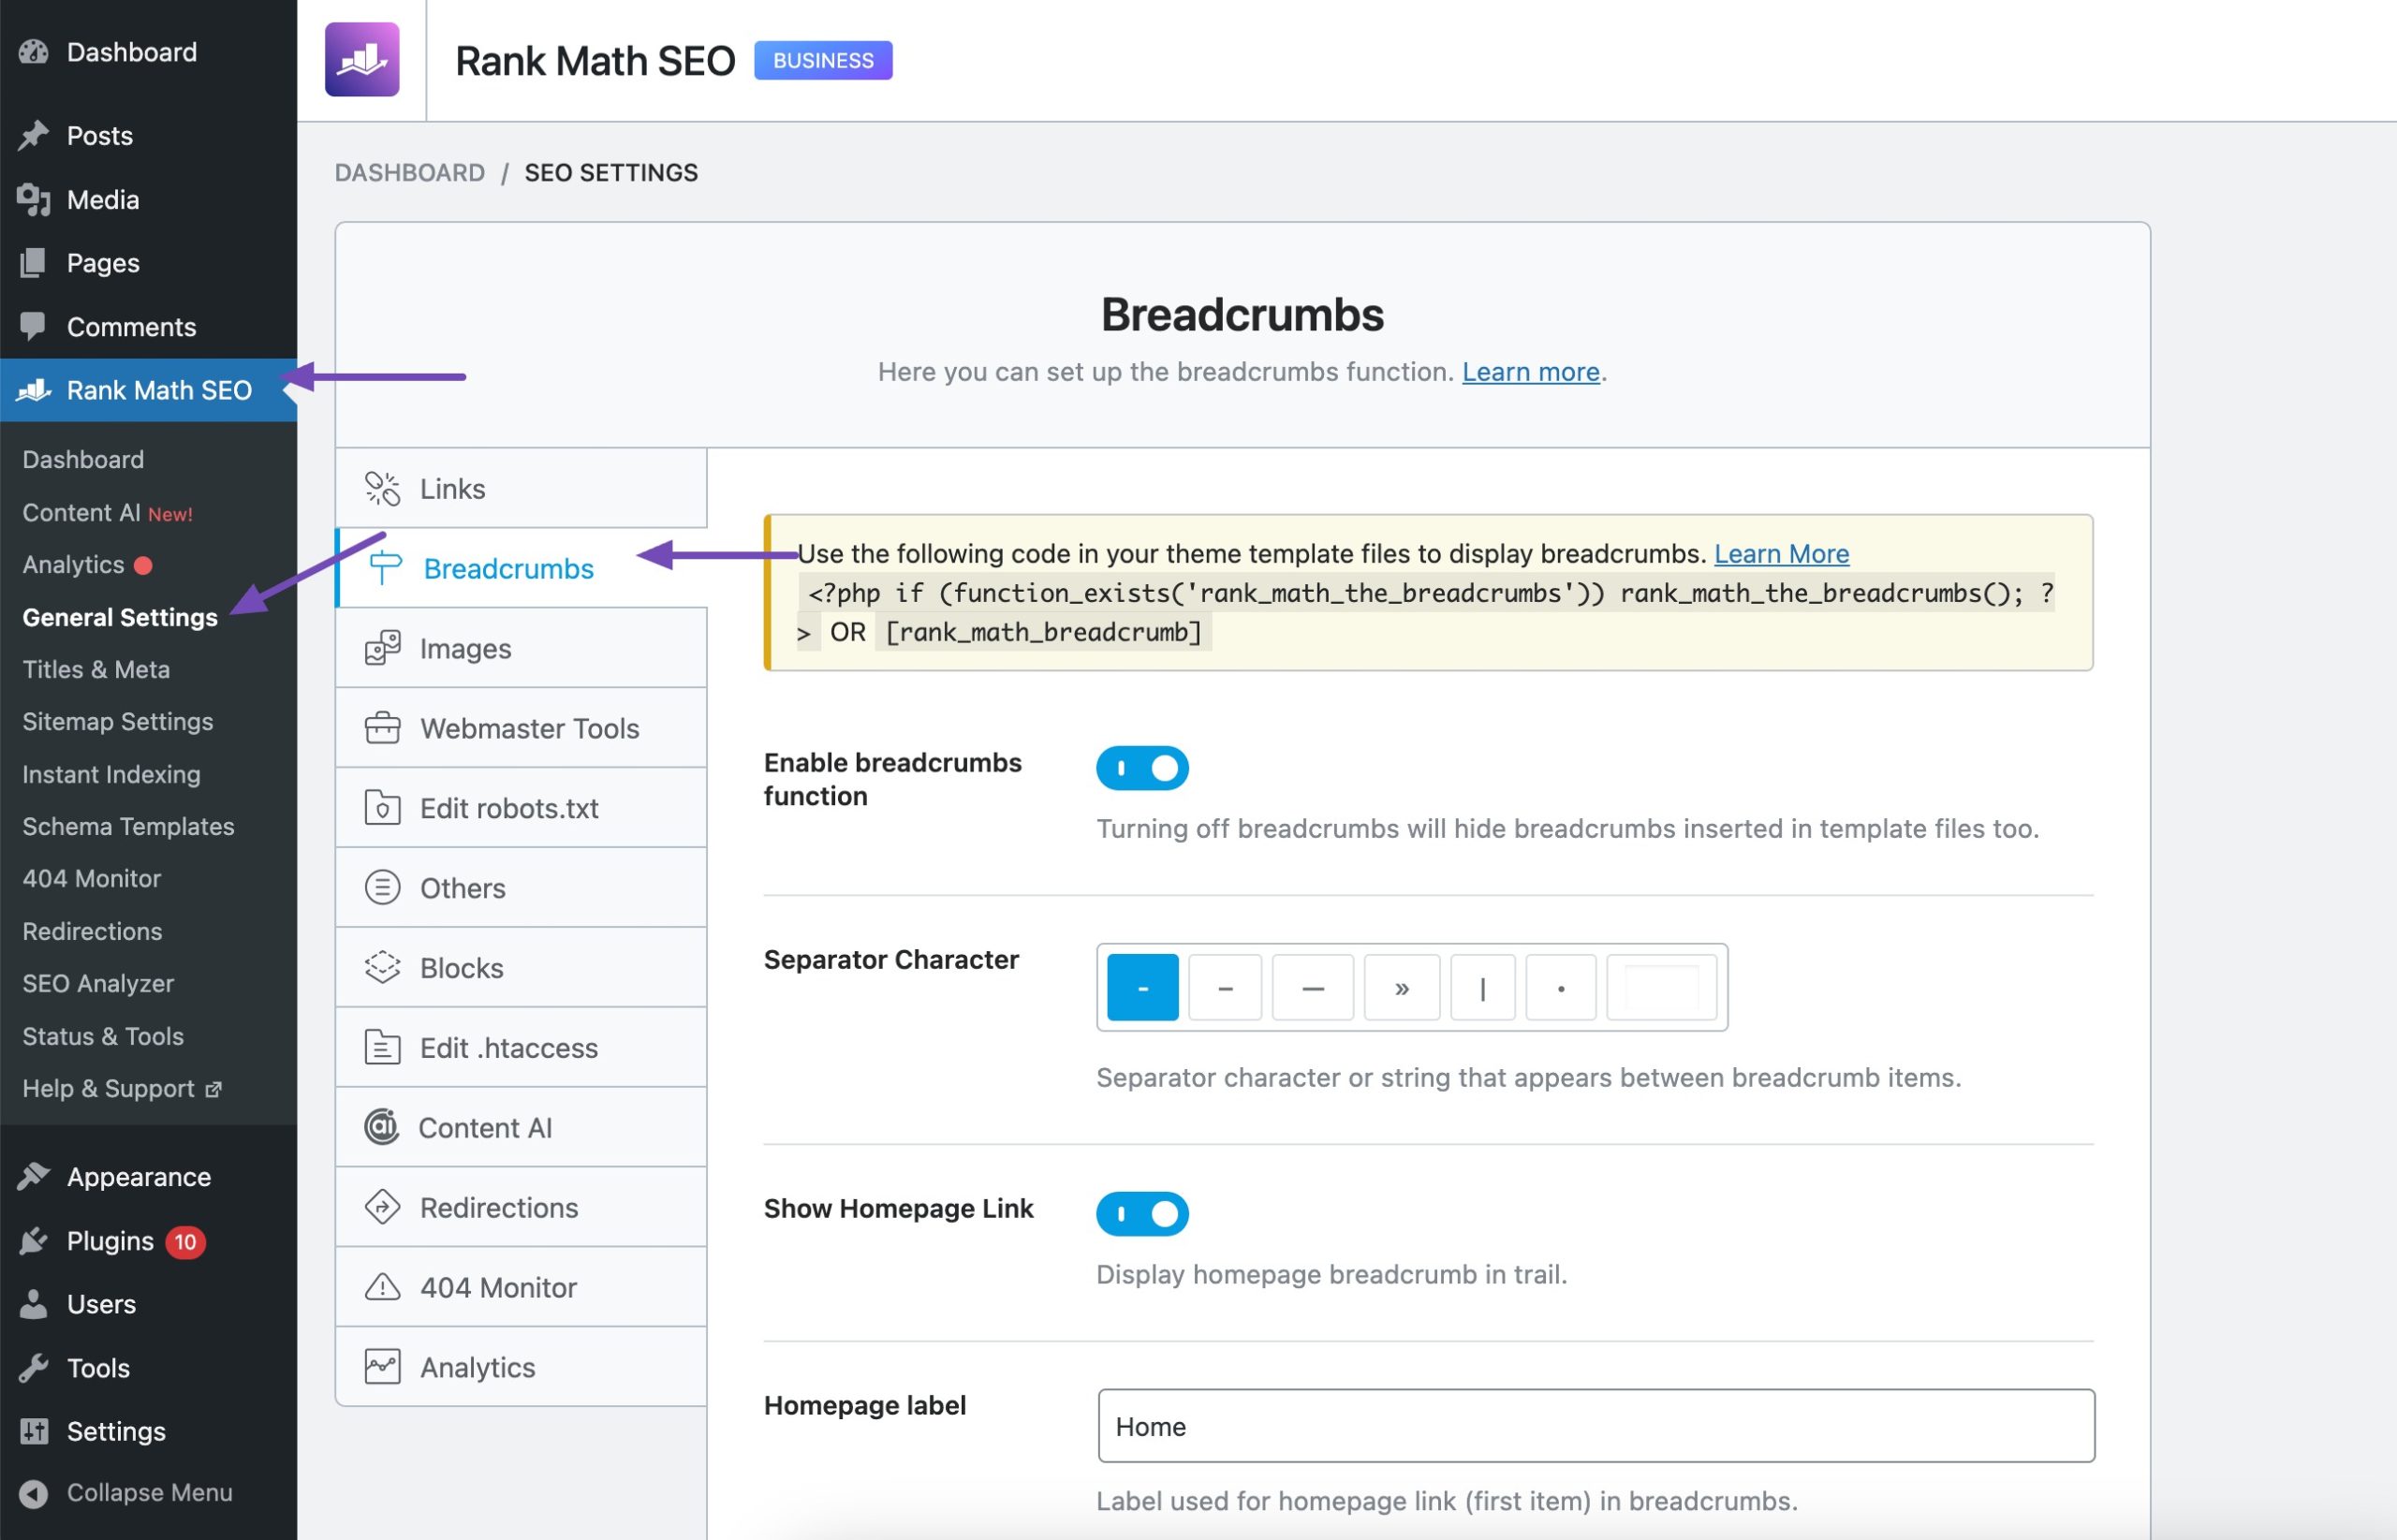
Task: Click the Content AI tab icon
Action: [x=381, y=1127]
